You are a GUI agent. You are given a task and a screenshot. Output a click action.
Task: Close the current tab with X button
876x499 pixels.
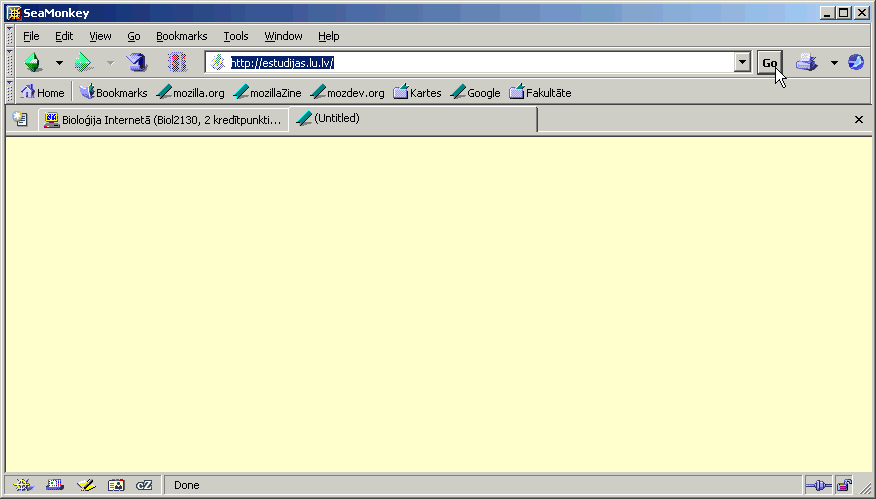pos(859,120)
